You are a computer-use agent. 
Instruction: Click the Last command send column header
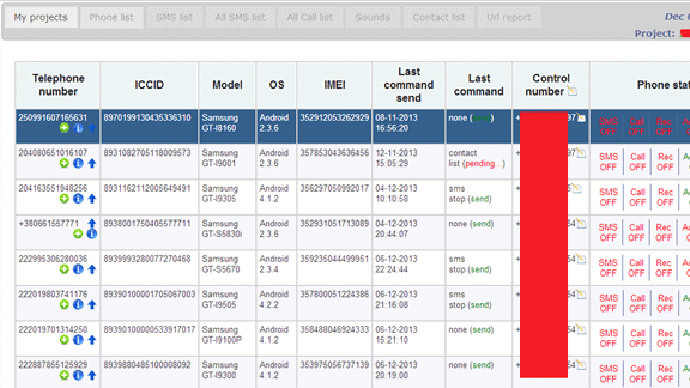(409, 85)
